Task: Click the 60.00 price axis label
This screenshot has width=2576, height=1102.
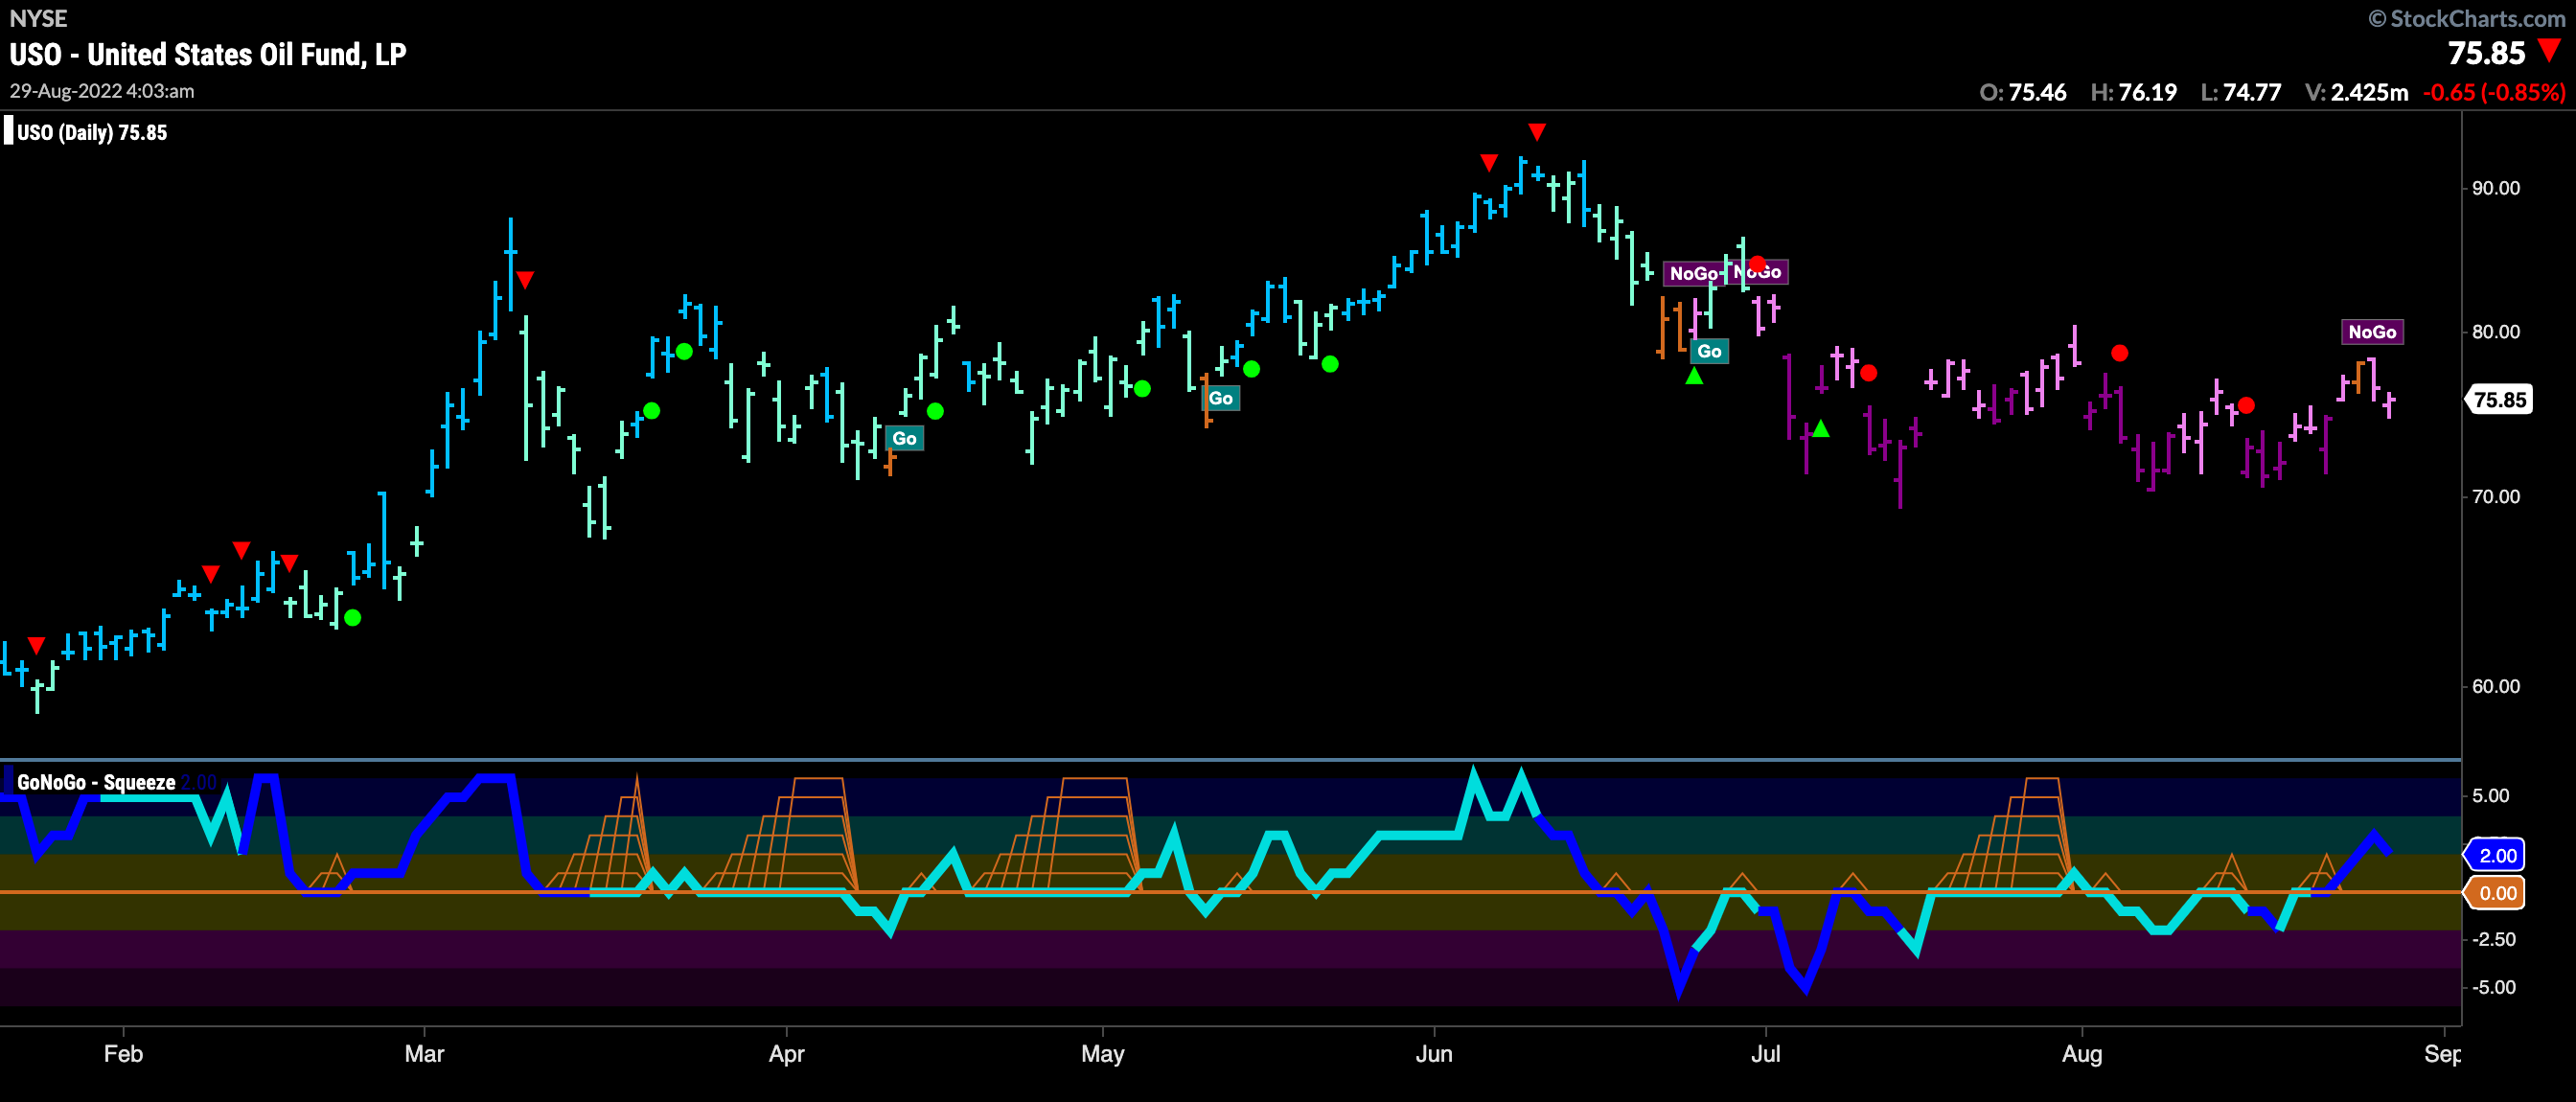Action: tap(2495, 686)
